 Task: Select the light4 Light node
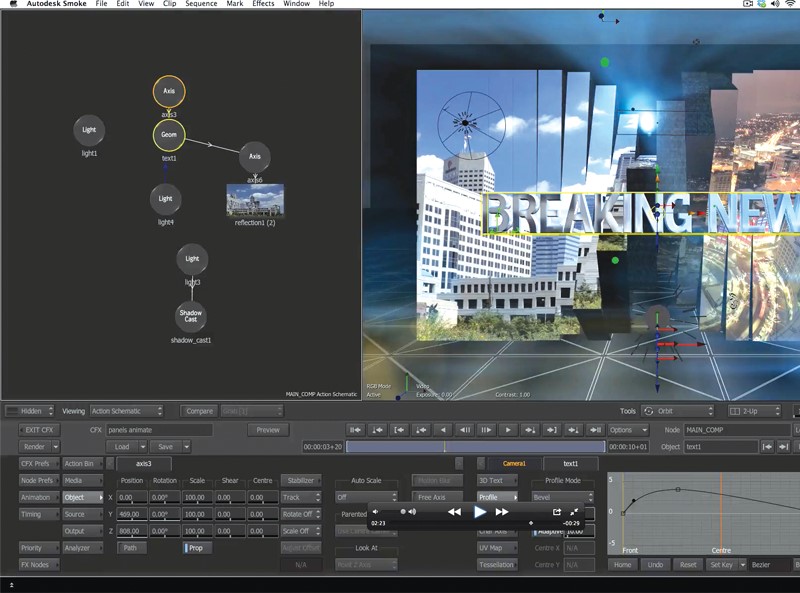point(165,199)
